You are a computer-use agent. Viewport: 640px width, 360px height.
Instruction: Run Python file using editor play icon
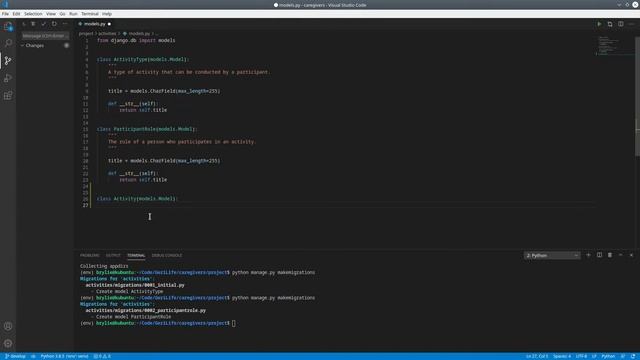pos(599,24)
